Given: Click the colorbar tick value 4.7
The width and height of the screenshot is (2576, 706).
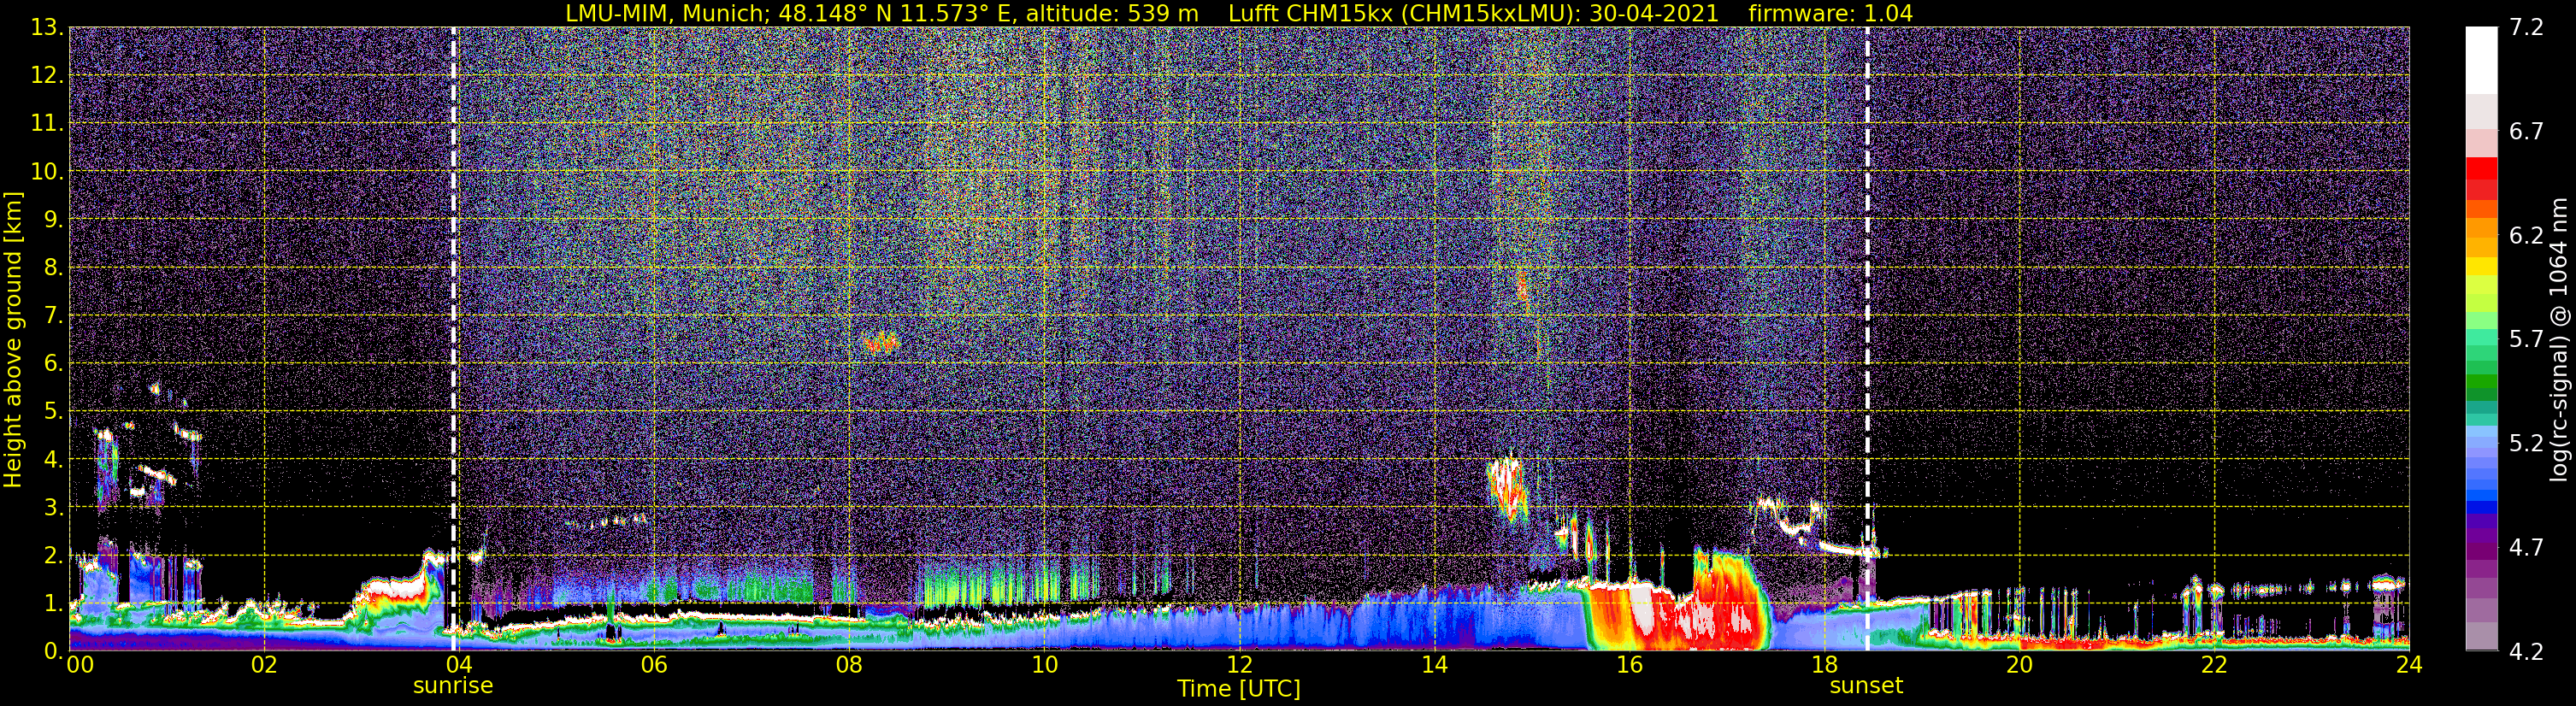Looking at the screenshot, I should click(x=2526, y=548).
